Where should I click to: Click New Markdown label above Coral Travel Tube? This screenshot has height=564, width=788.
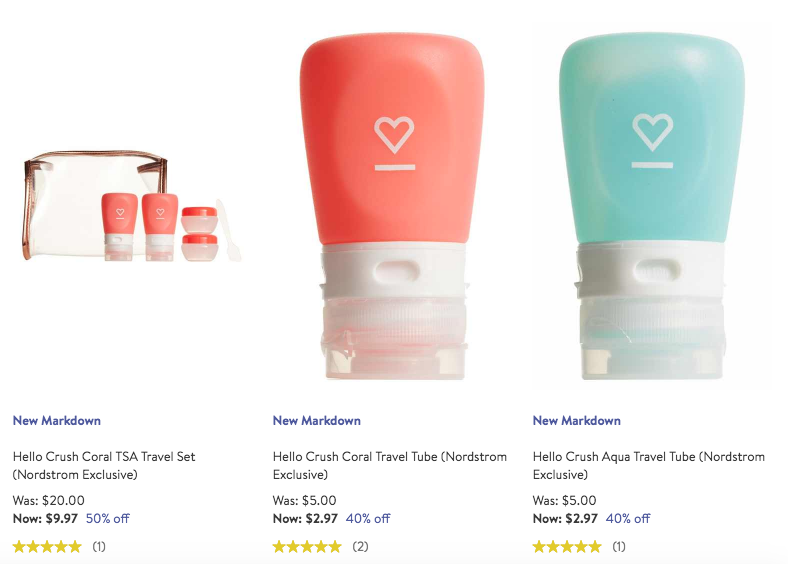click(317, 421)
